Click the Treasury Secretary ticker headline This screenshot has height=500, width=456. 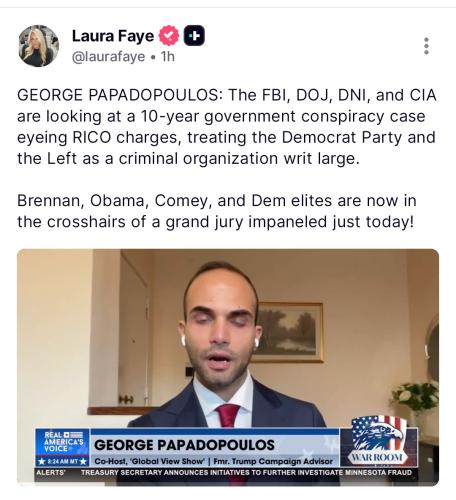(246, 473)
